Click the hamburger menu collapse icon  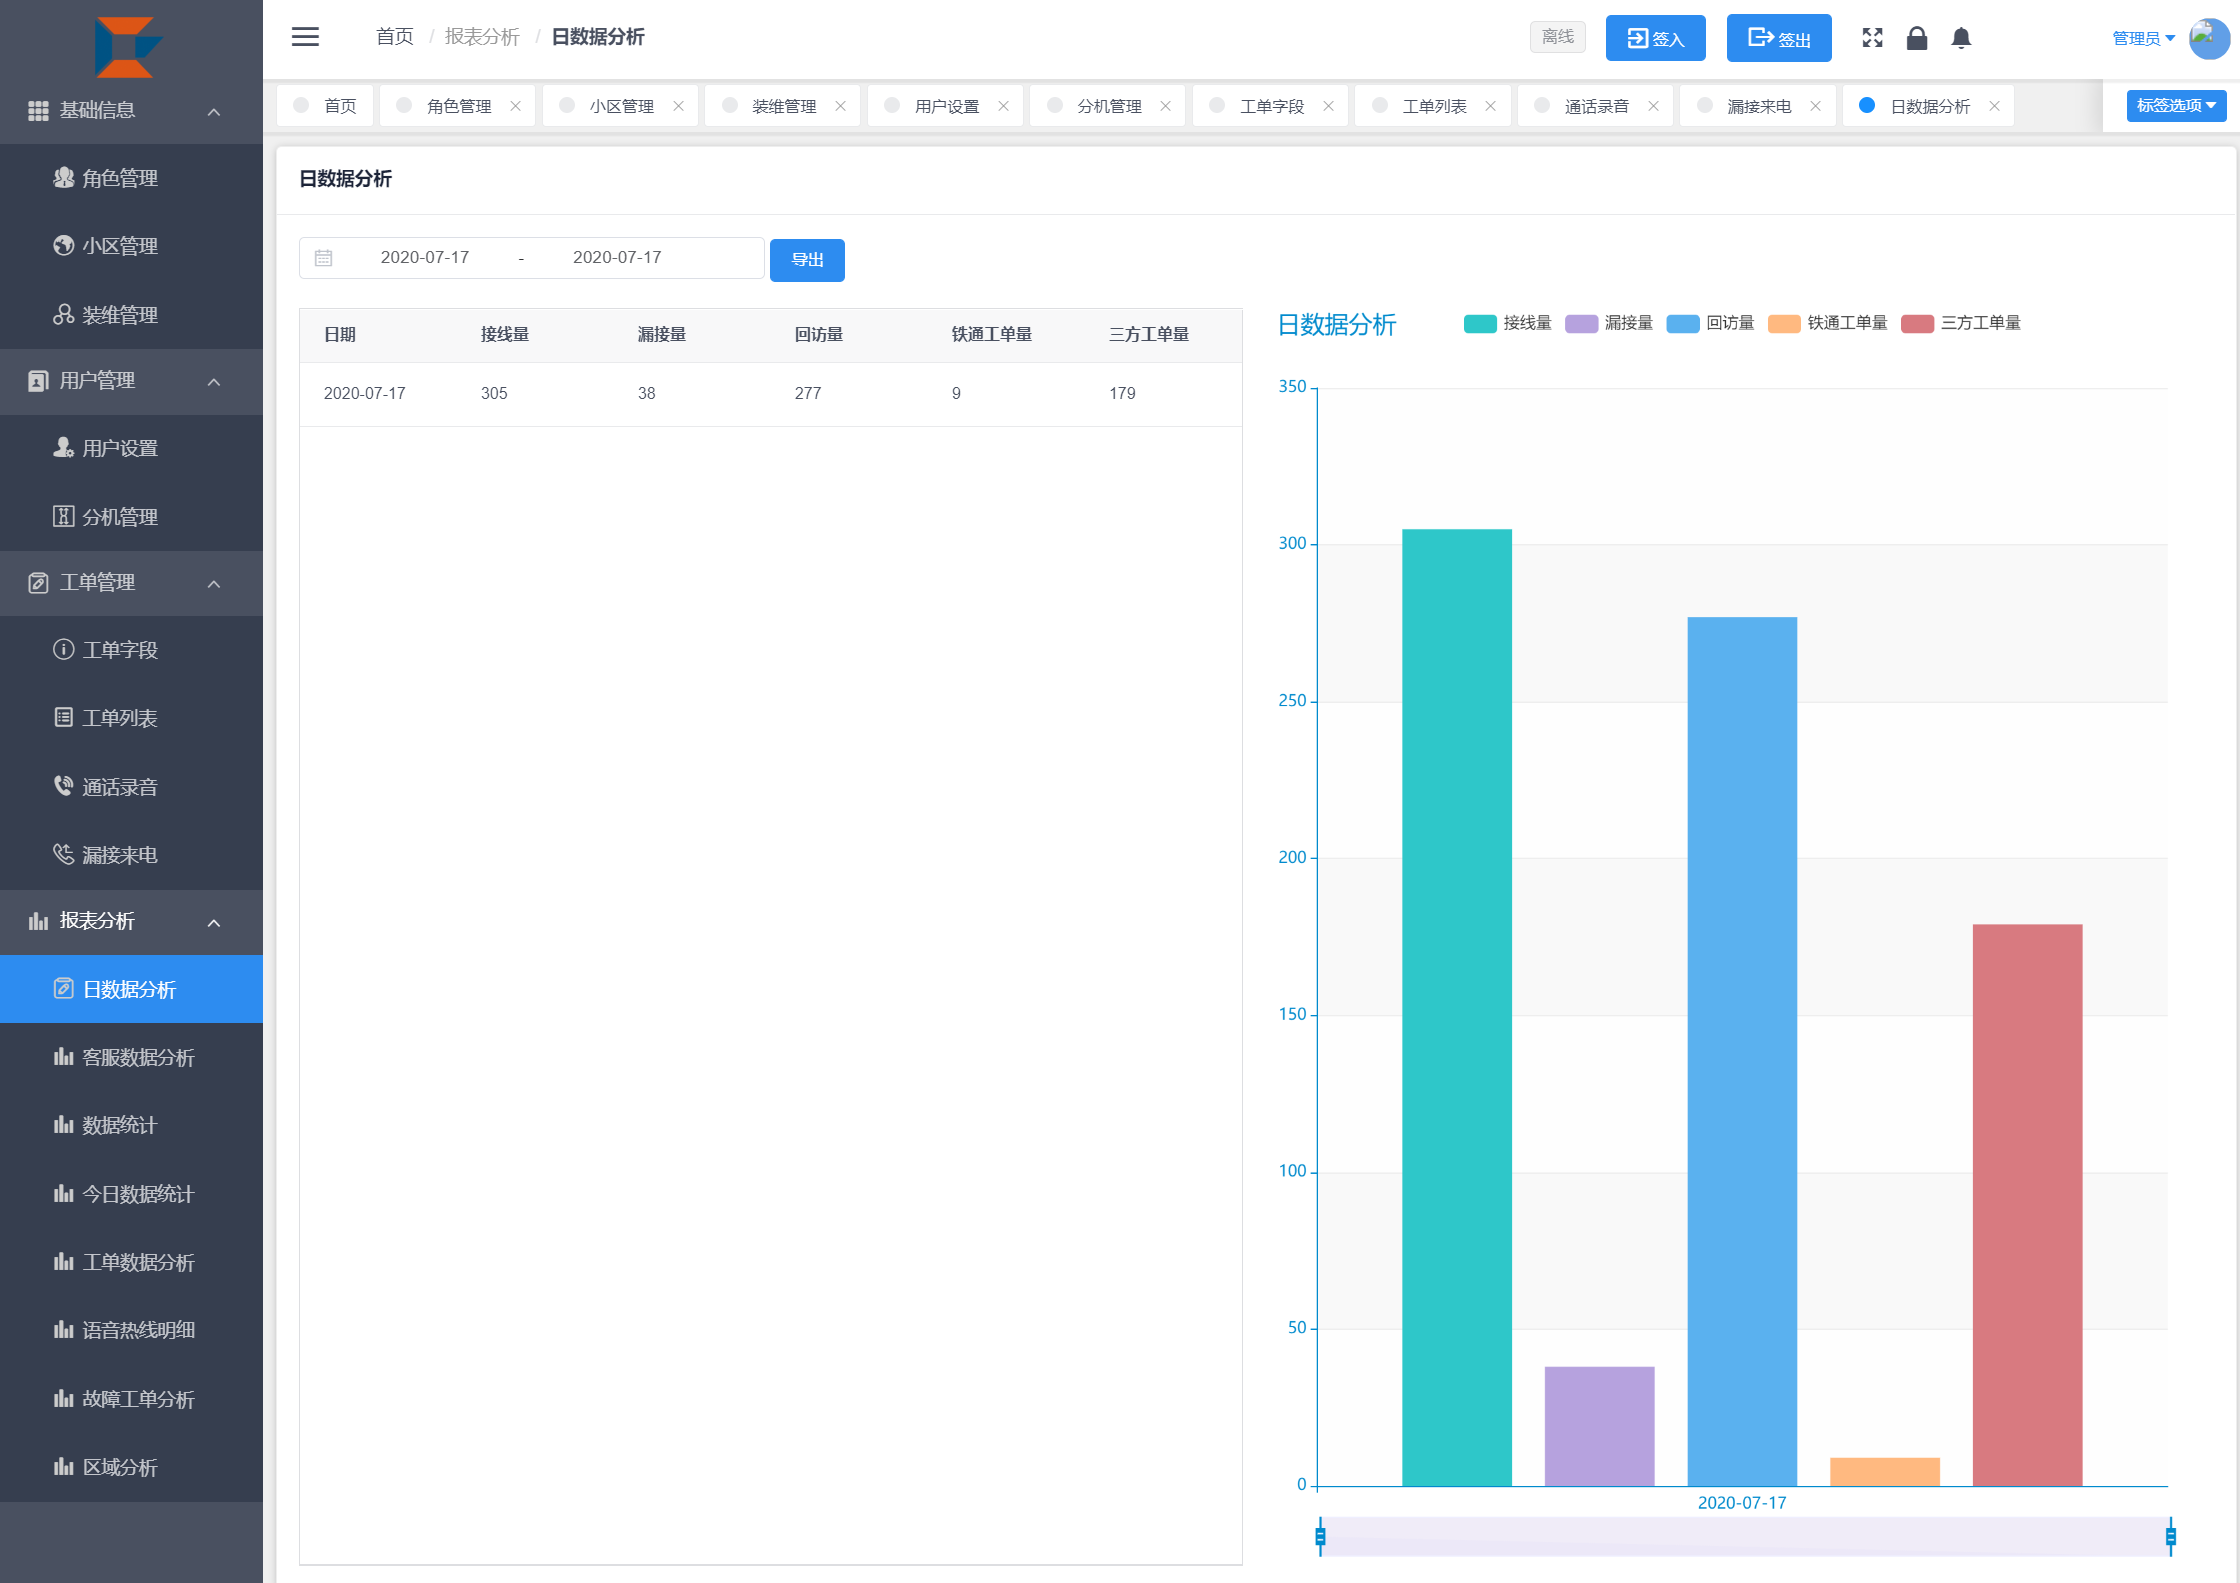click(305, 37)
